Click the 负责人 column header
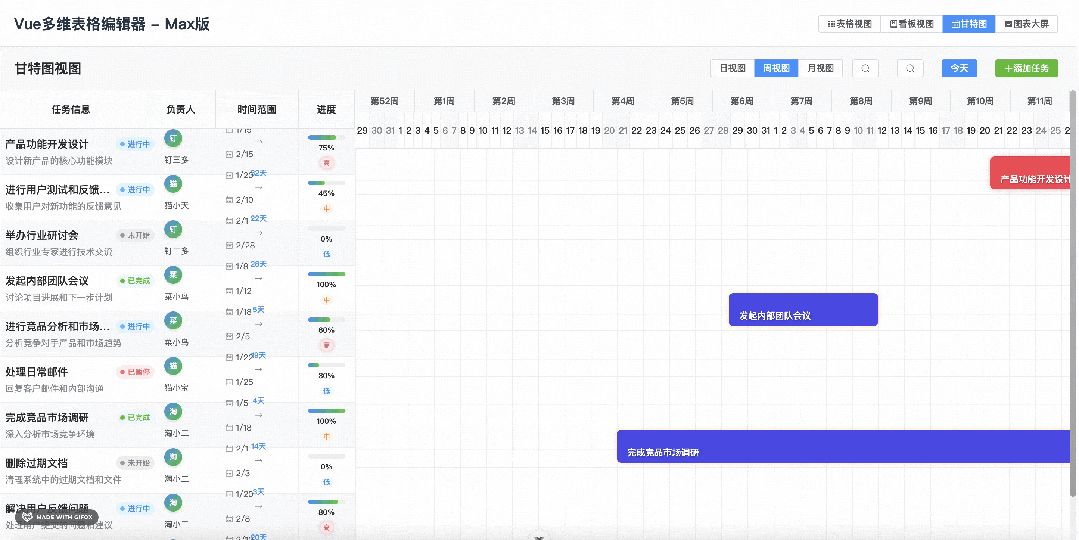Viewport: 1079px width, 540px height. tap(180, 109)
